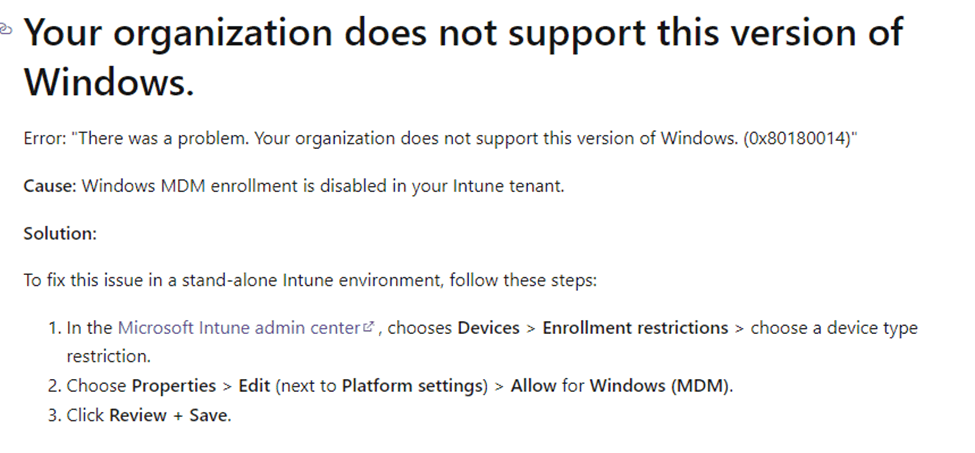Click the sentence about stand-alone Intune environment
975x453 pixels.
pyautogui.click(x=310, y=280)
